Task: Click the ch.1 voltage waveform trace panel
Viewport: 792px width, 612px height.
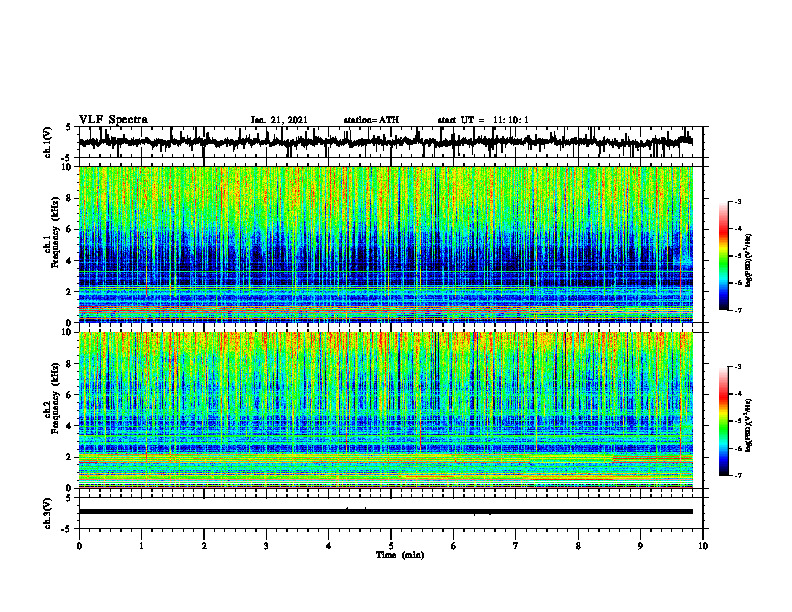Action: (390, 142)
